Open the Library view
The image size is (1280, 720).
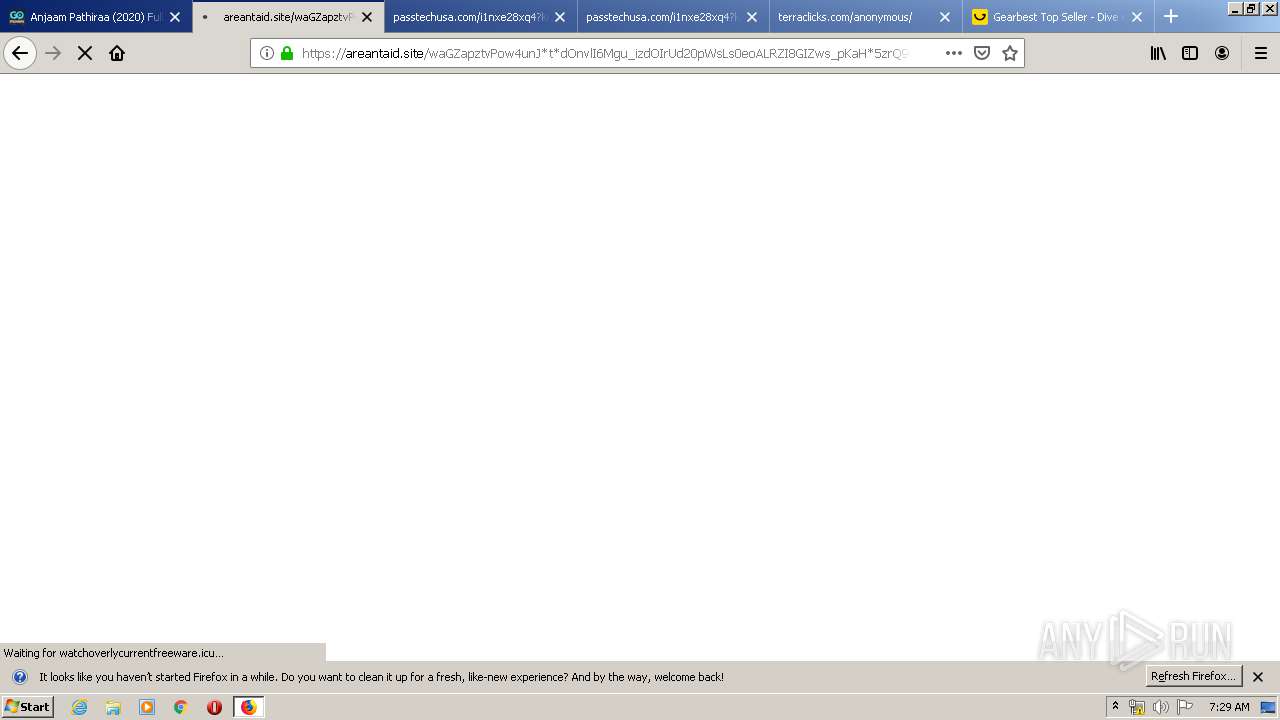point(1158,53)
